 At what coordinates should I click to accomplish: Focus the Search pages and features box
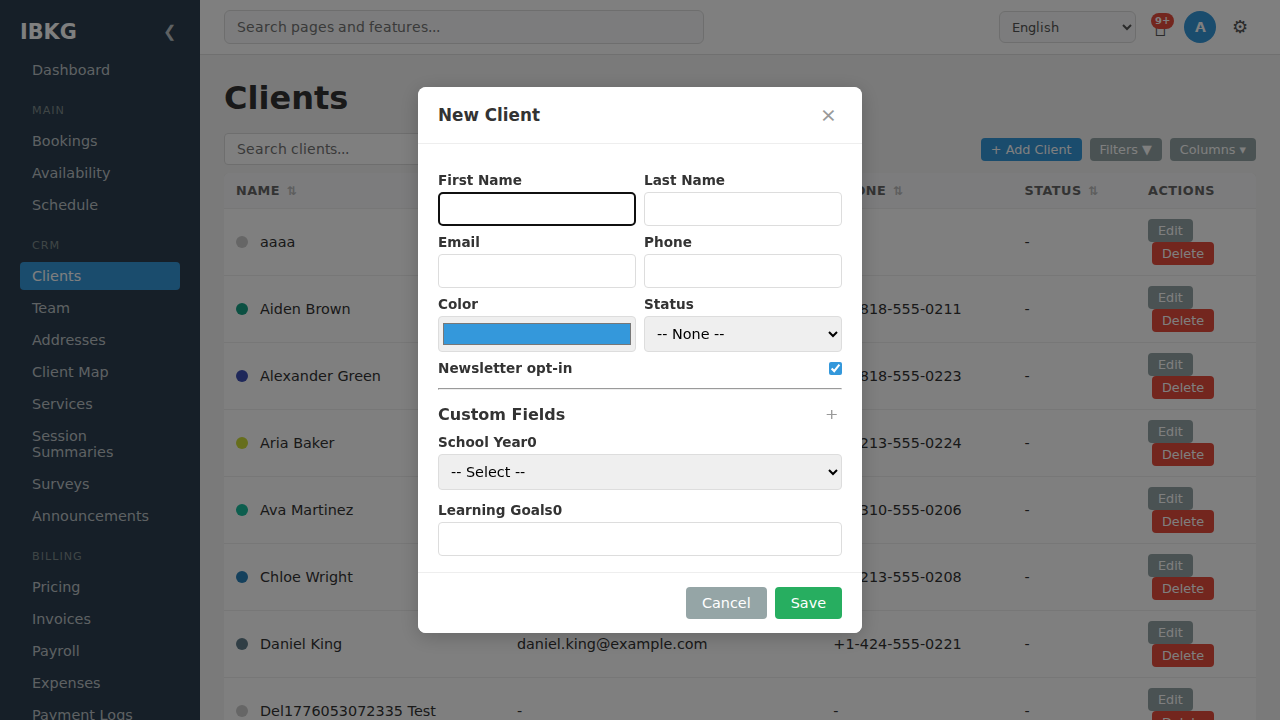click(x=464, y=27)
